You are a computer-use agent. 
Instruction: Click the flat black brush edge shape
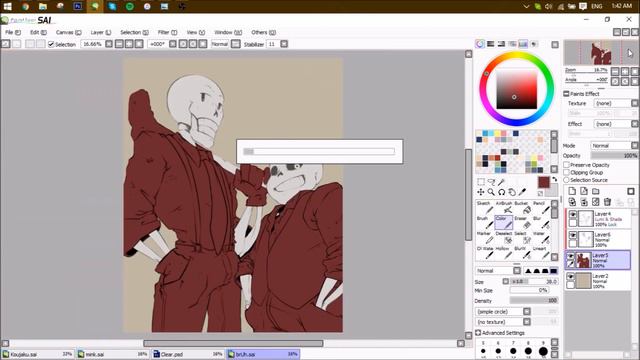coord(553,271)
